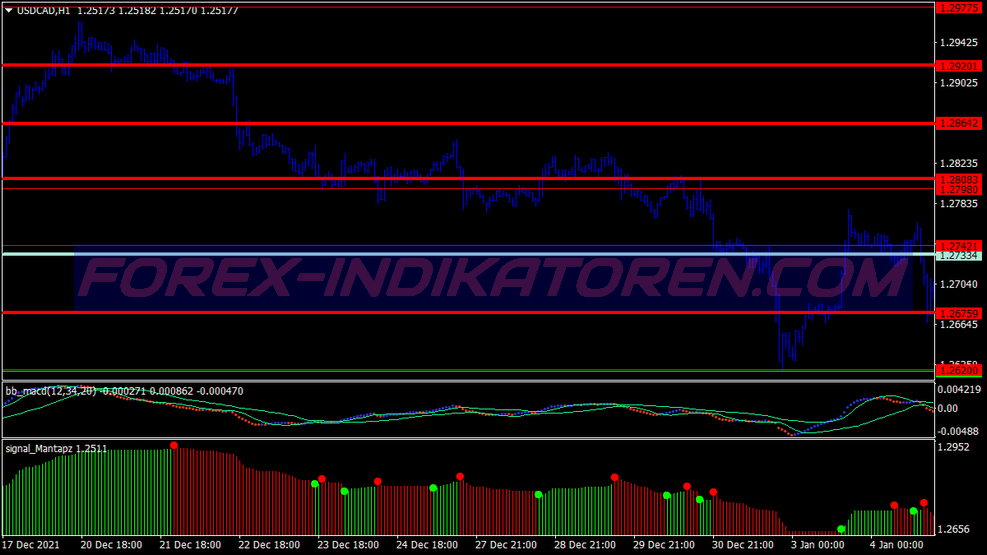Click the USDCAD,H1 symbol title text
This screenshot has width=987, height=555.
(43, 11)
